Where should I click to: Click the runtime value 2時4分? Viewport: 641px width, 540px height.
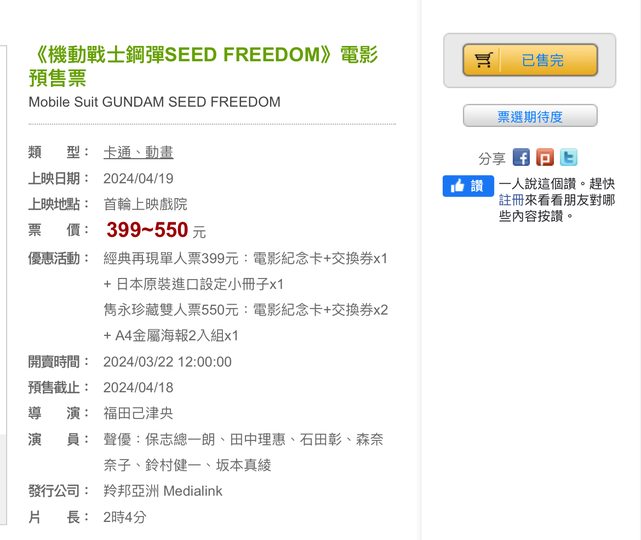tap(125, 517)
